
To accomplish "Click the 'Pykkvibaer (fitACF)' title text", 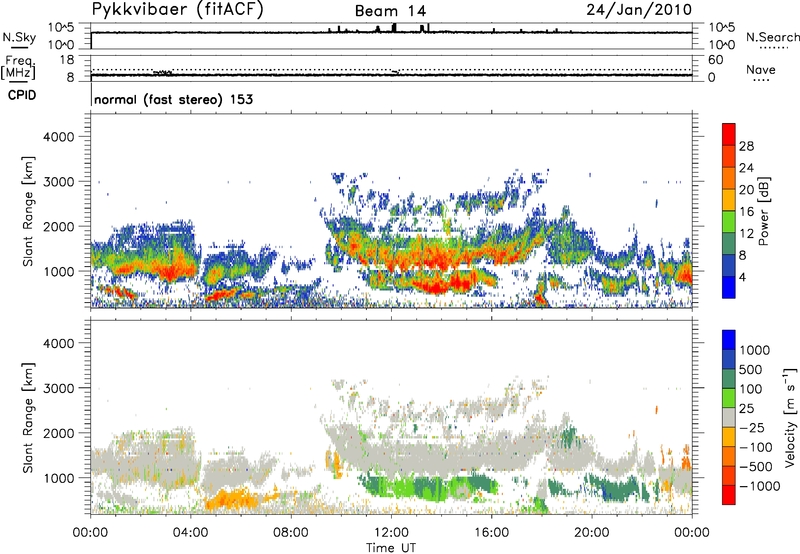I will [178, 10].
